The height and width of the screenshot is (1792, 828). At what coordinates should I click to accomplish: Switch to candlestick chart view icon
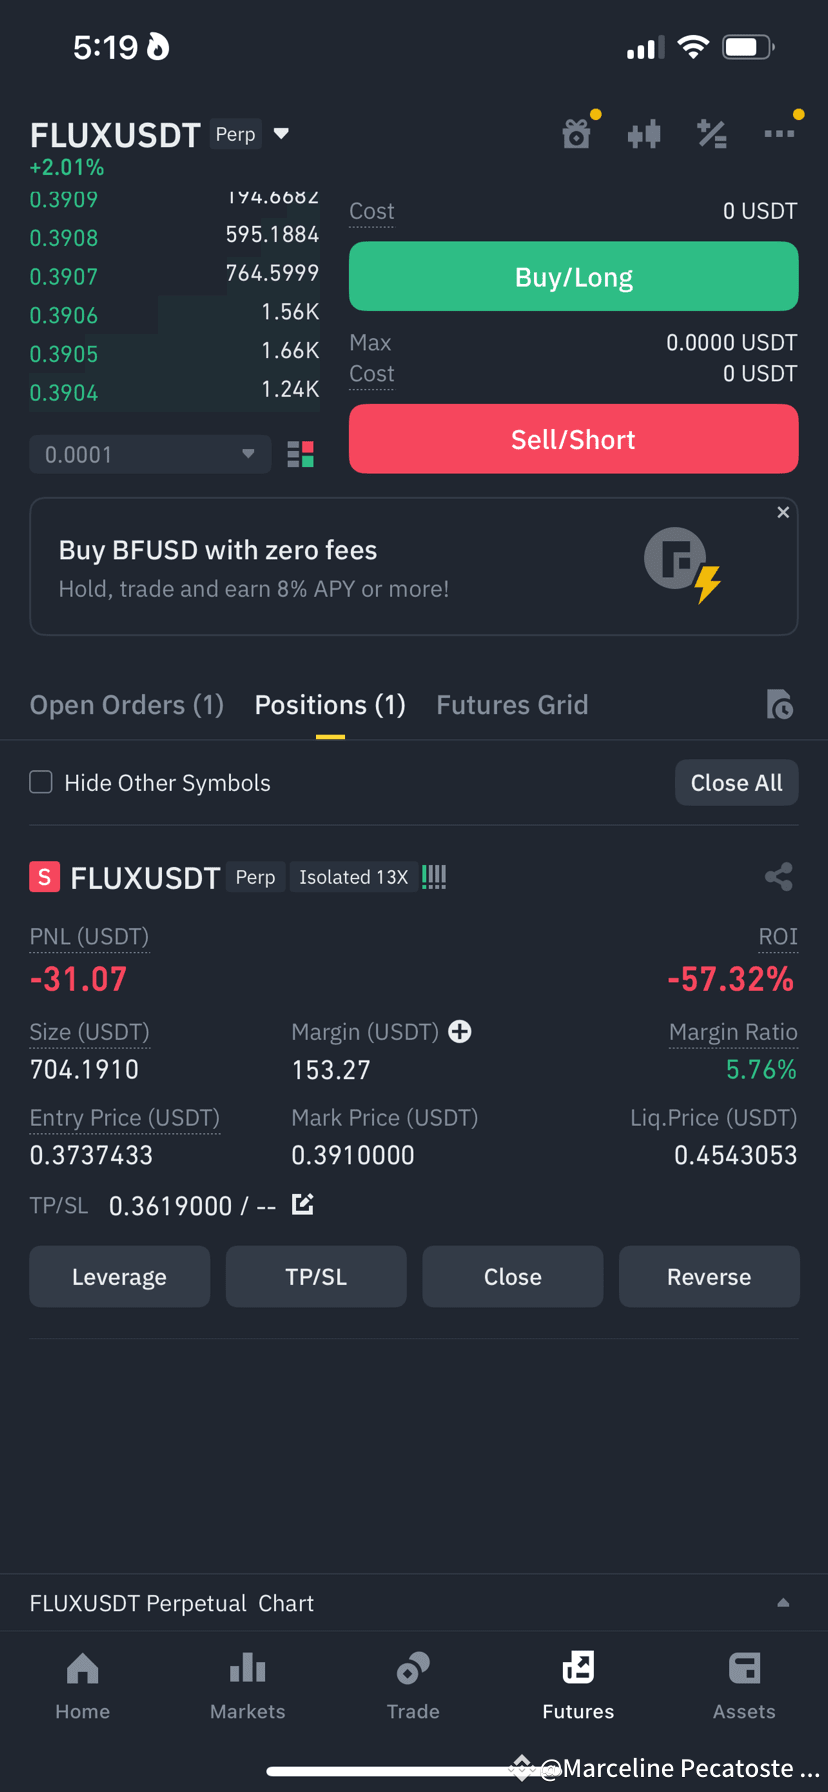click(x=644, y=133)
